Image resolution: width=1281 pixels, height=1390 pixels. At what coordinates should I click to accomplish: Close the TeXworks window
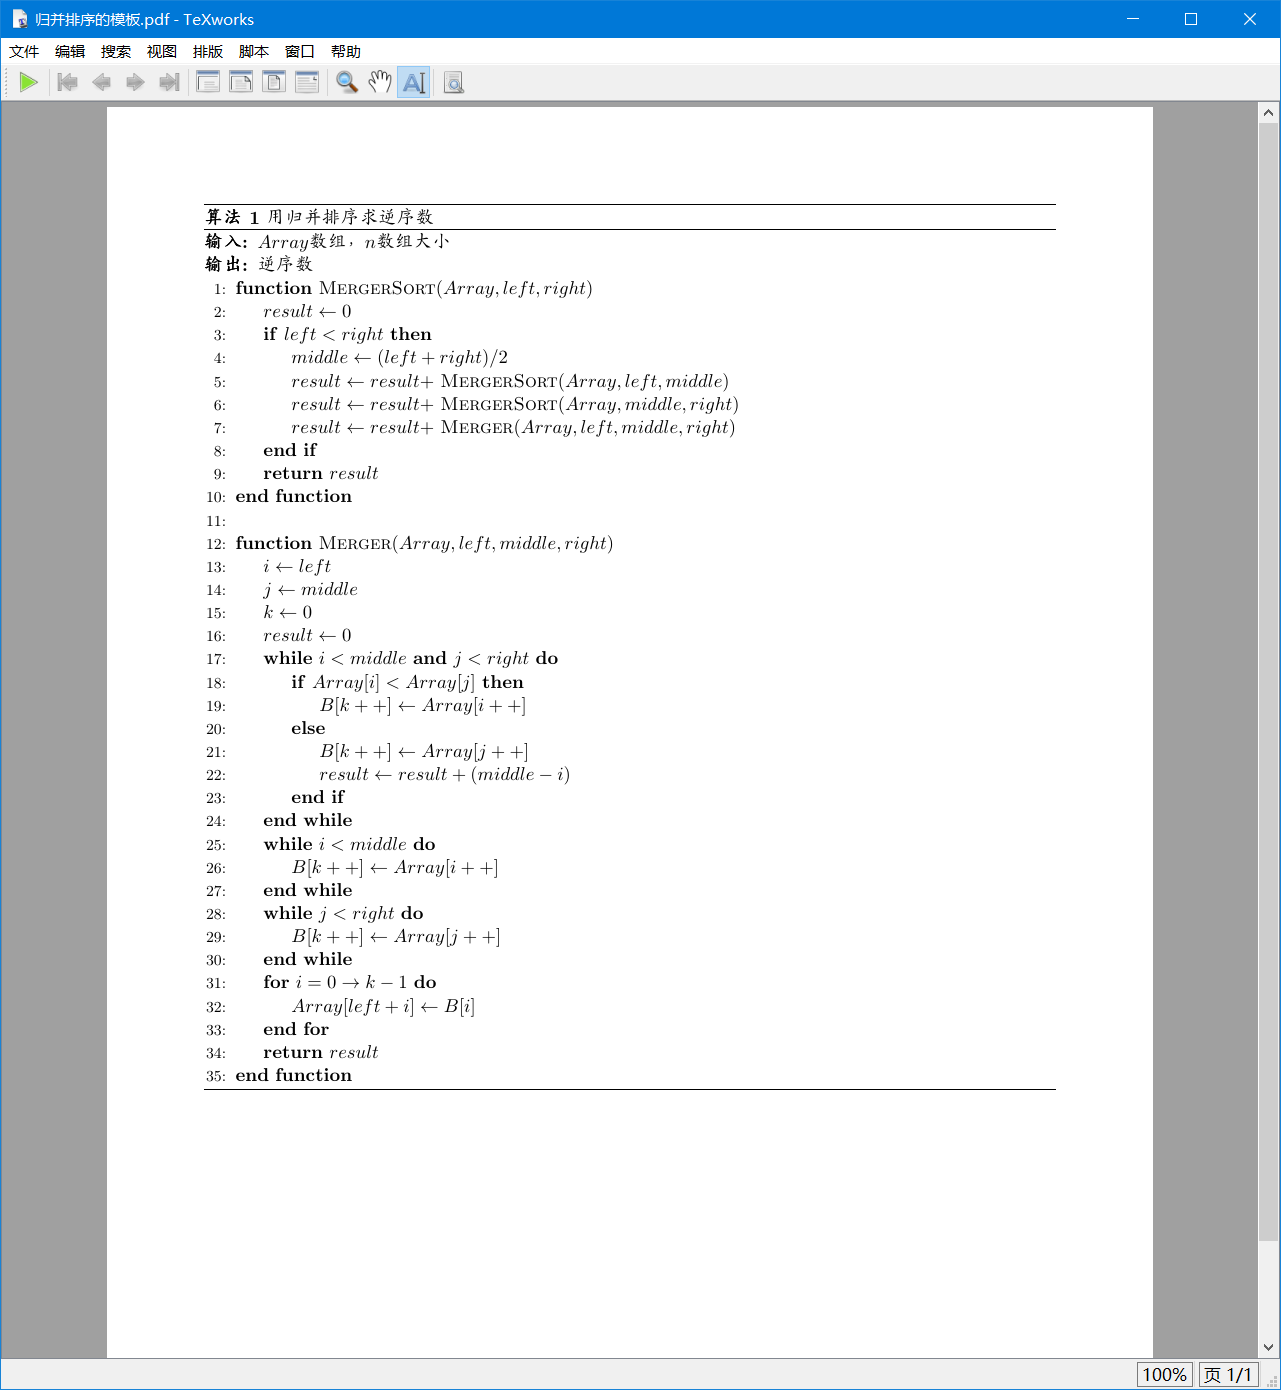pos(1250,19)
